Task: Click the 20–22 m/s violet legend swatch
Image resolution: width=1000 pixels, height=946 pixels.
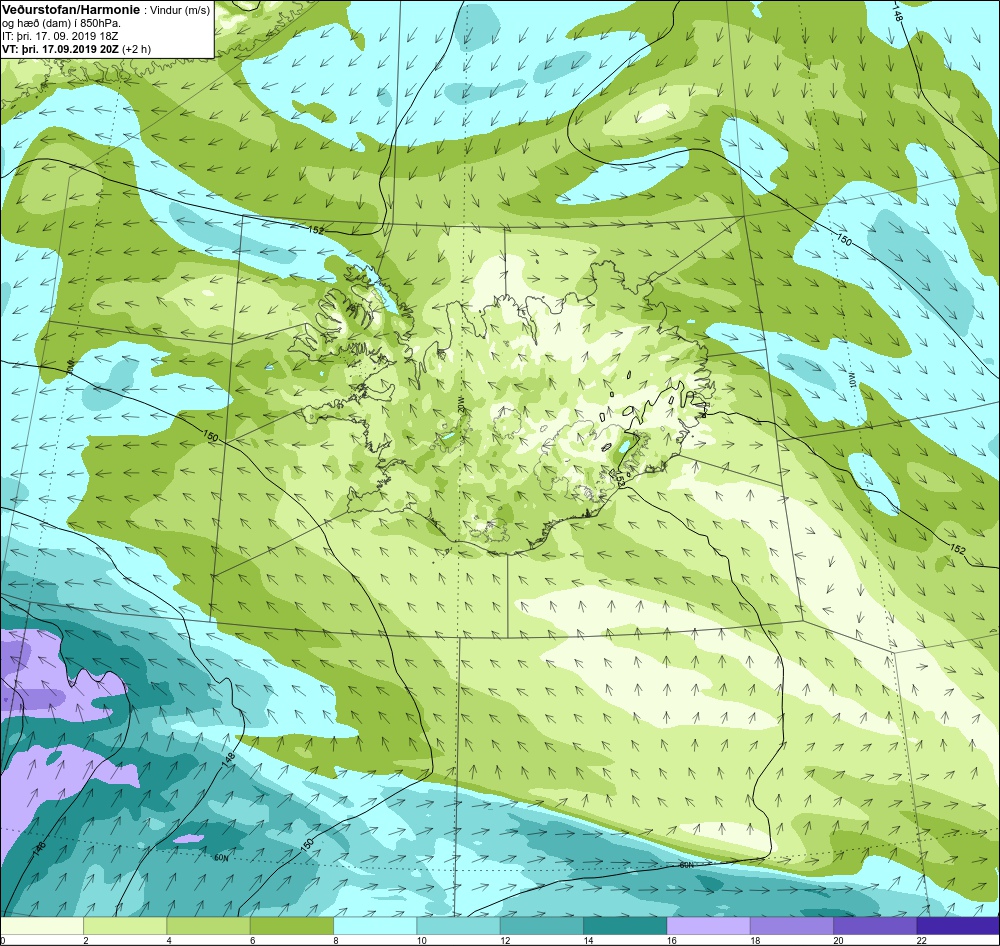Action: (875, 925)
